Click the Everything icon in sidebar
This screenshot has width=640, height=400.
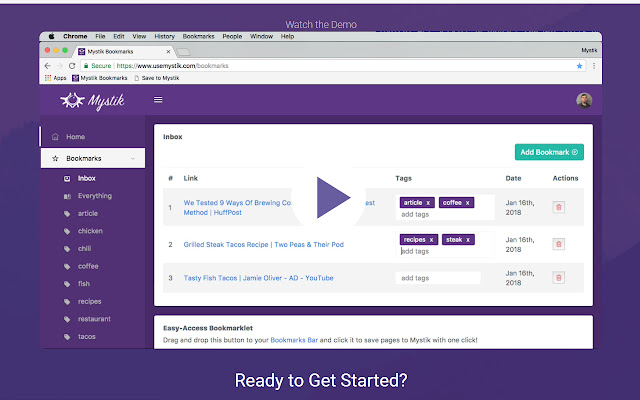[x=67, y=196]
